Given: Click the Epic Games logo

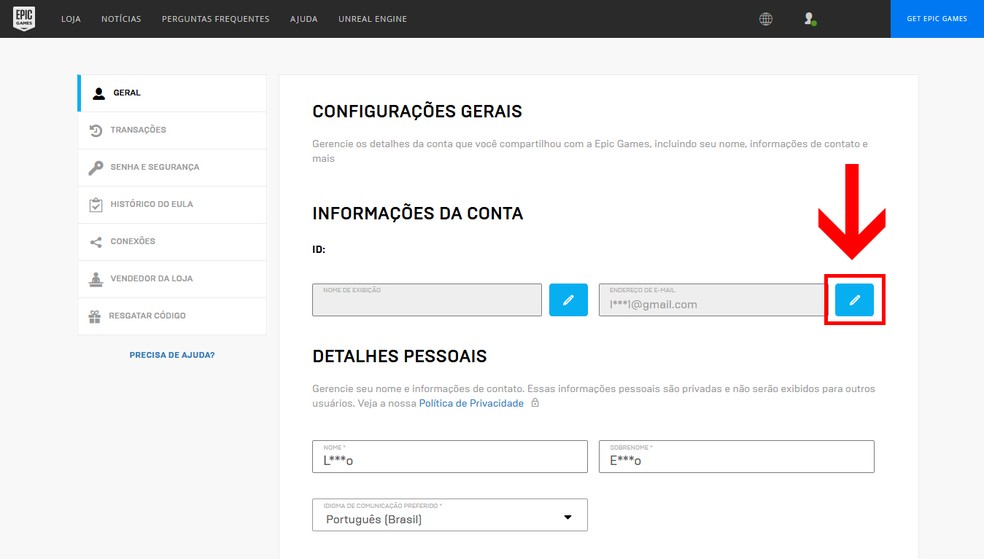Looking at the screenshot, I should pyautogui.click(x=24, y=19).
